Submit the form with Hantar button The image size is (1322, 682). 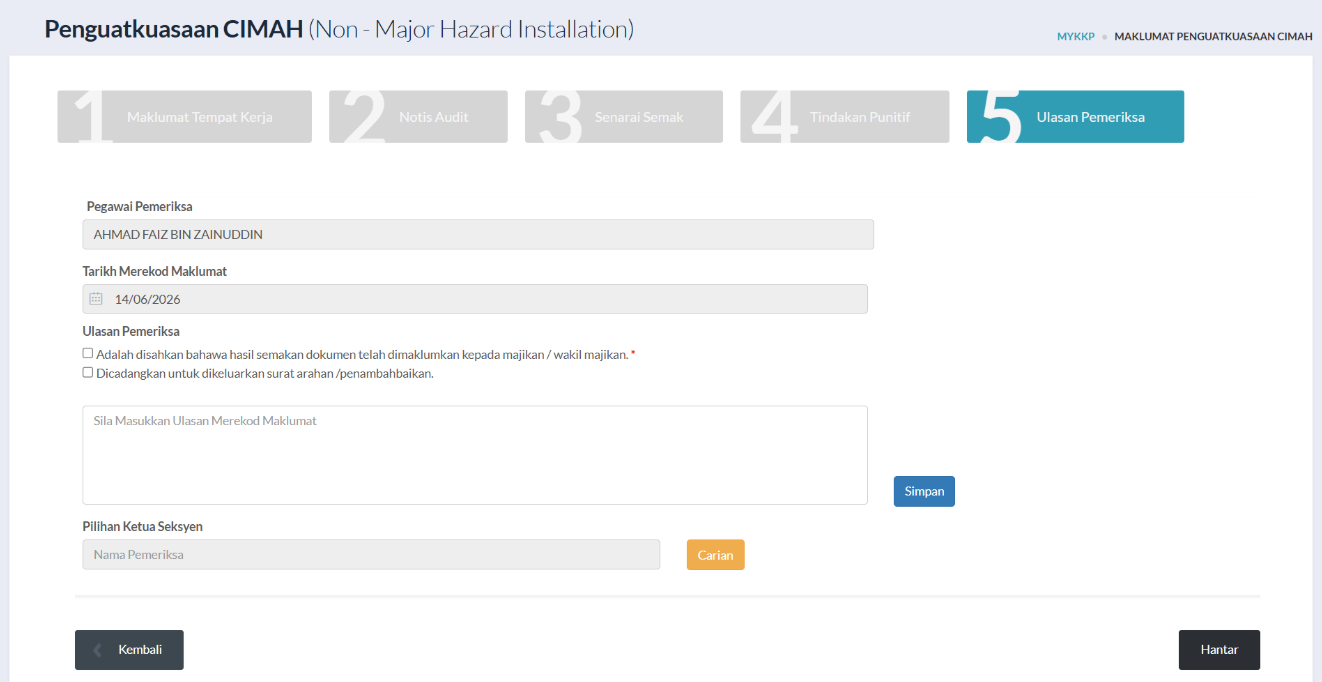point(1219,650)
